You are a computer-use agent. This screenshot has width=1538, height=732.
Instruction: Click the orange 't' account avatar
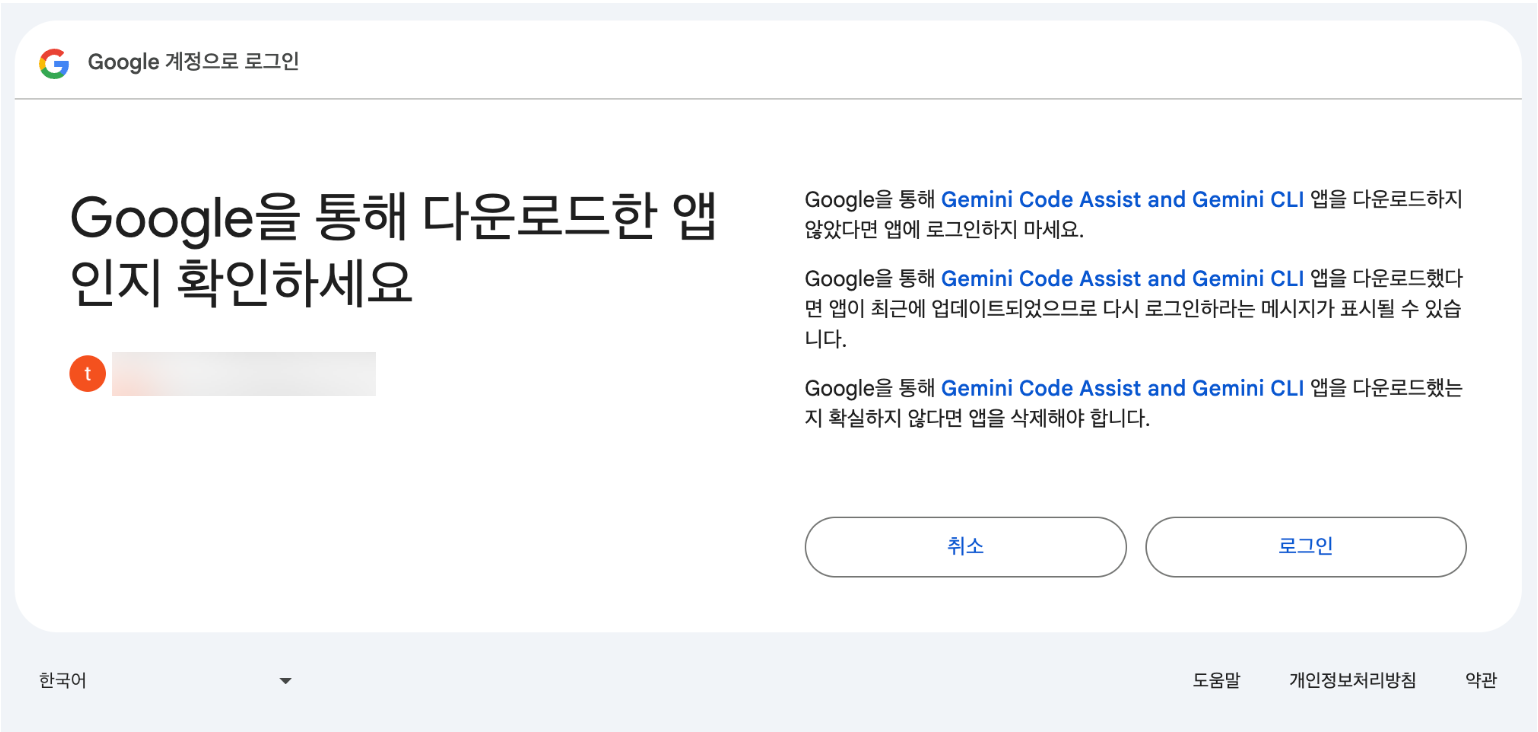pos(88,374)
